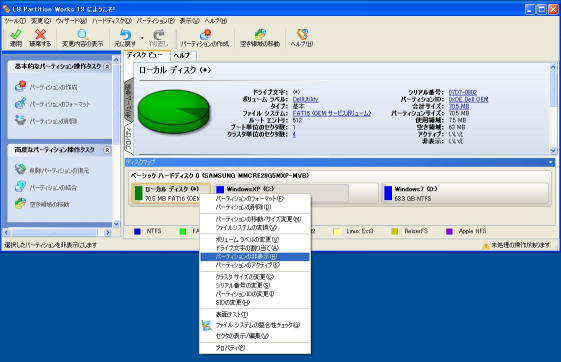This screenshot has height=362, width=561.
Task: Click the 0xDE Dell OEM partition ID link
Action: [468, 99]
